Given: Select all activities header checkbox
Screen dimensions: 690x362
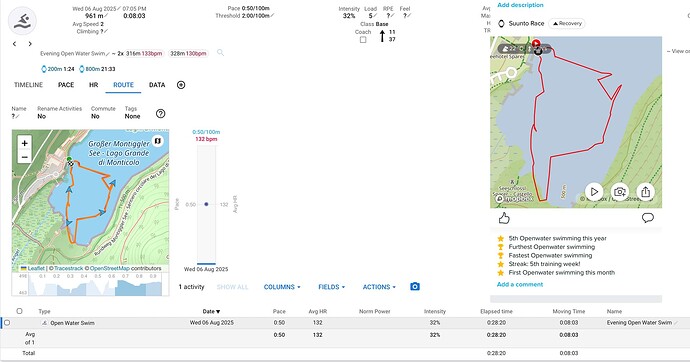Looking at the screenshot, I should (19, 311).
